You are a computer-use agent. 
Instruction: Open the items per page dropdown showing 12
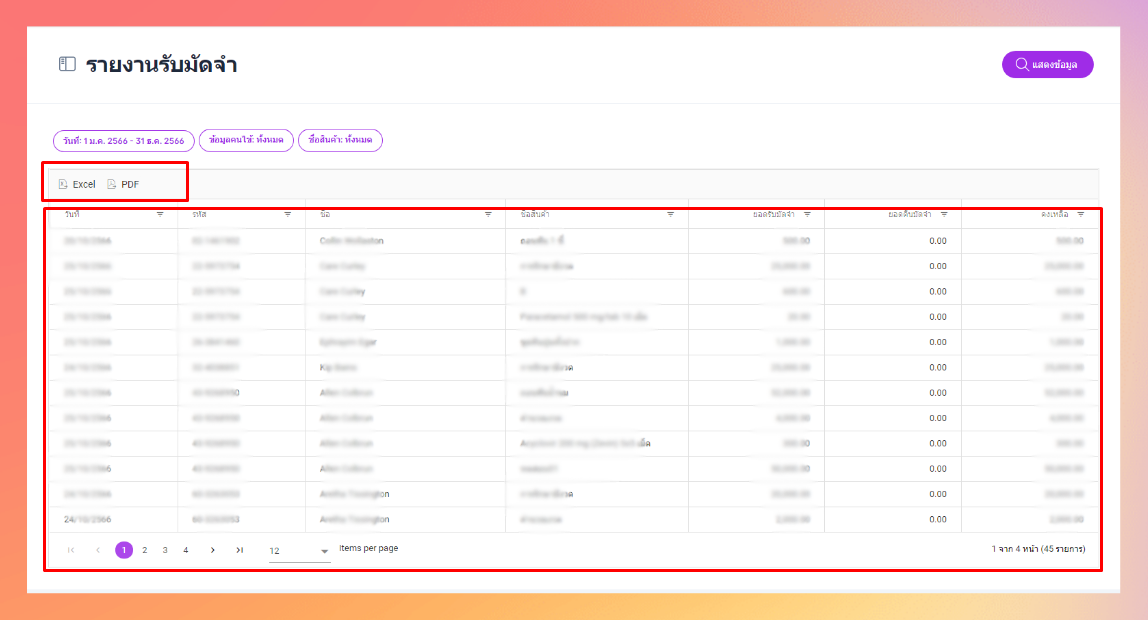click(x=299, y=551)
